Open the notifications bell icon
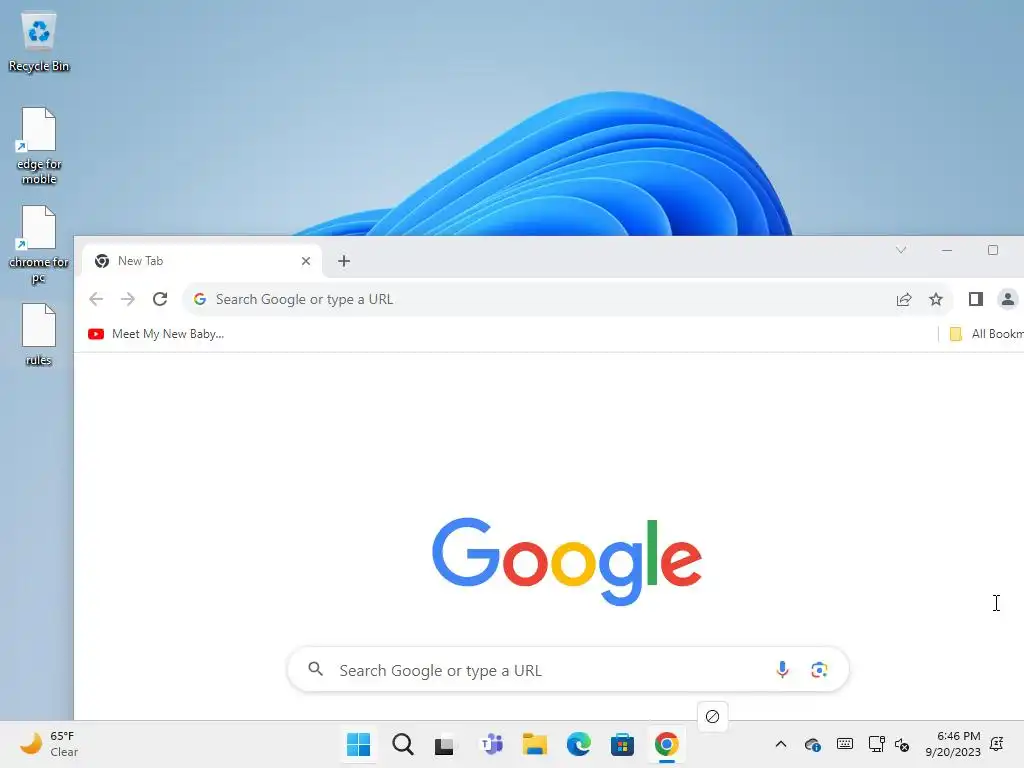This screenshot has height=768, width=1024. click(x=997, y=744)
